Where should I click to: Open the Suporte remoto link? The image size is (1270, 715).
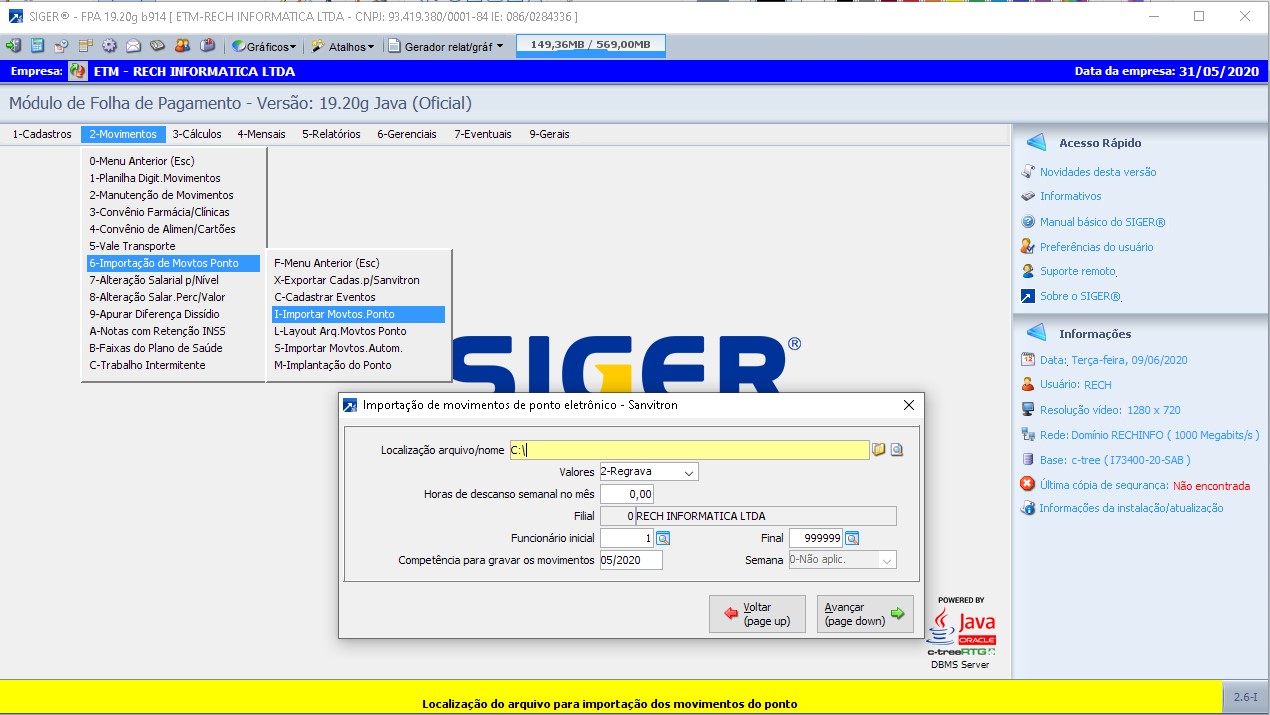coord(1077,271)
